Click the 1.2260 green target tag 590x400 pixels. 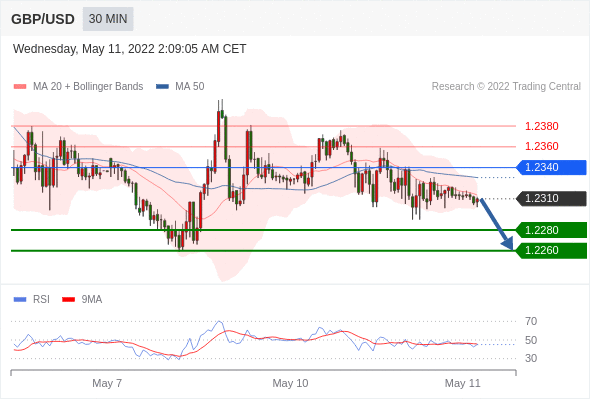551,251
